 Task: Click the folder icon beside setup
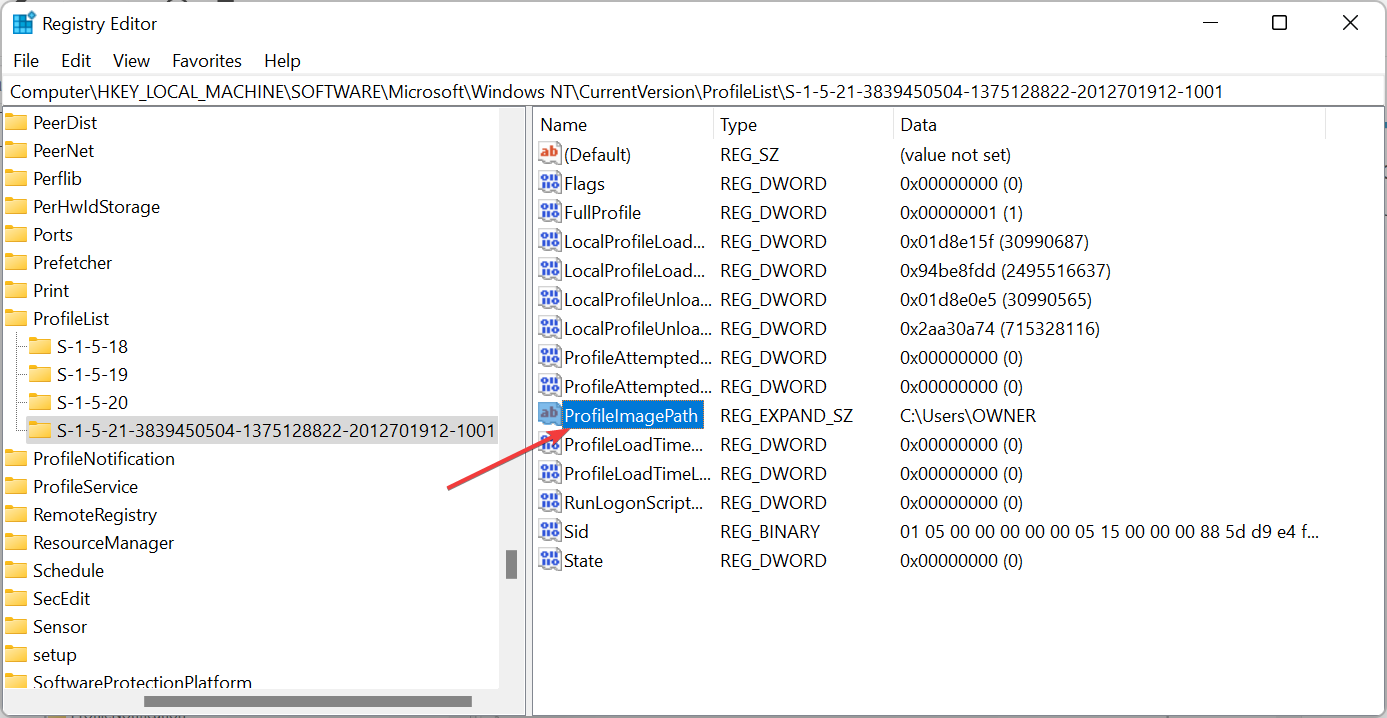pos(16,655)
